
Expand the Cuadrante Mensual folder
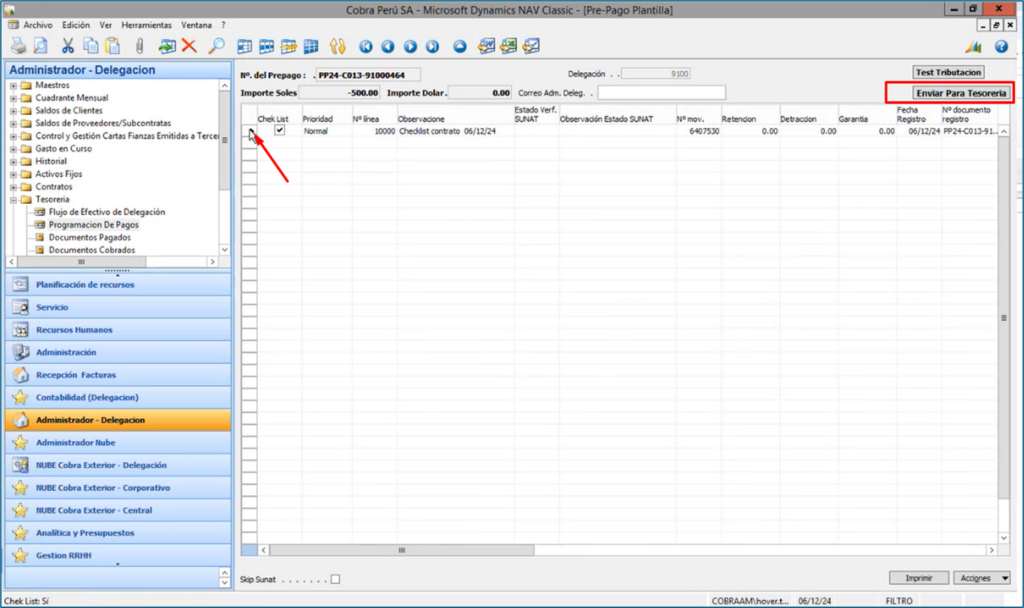(13, 98)
